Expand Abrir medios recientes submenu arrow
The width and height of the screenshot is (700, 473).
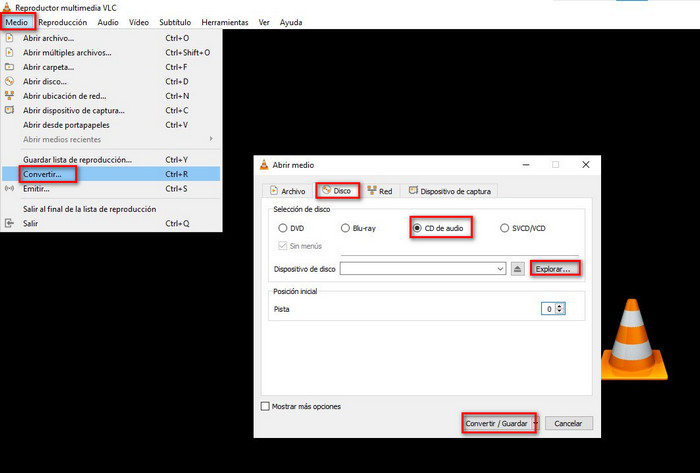(x=211, y=139)
